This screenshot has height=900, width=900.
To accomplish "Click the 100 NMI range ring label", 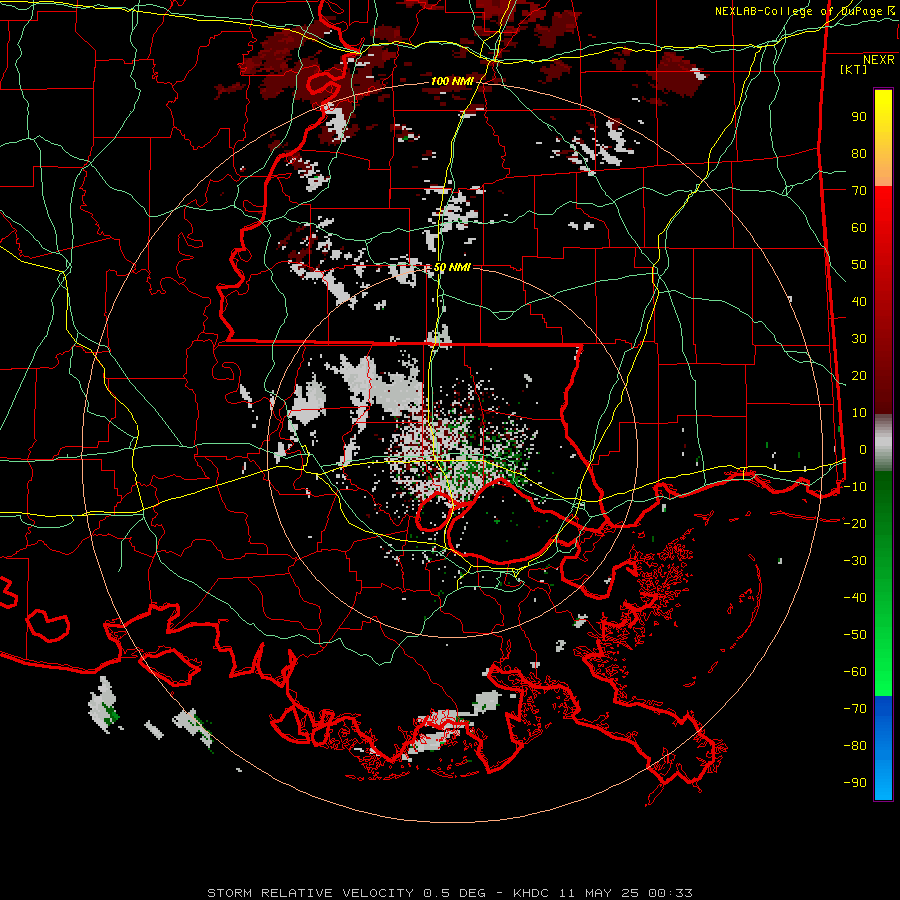I will (452, 82).
